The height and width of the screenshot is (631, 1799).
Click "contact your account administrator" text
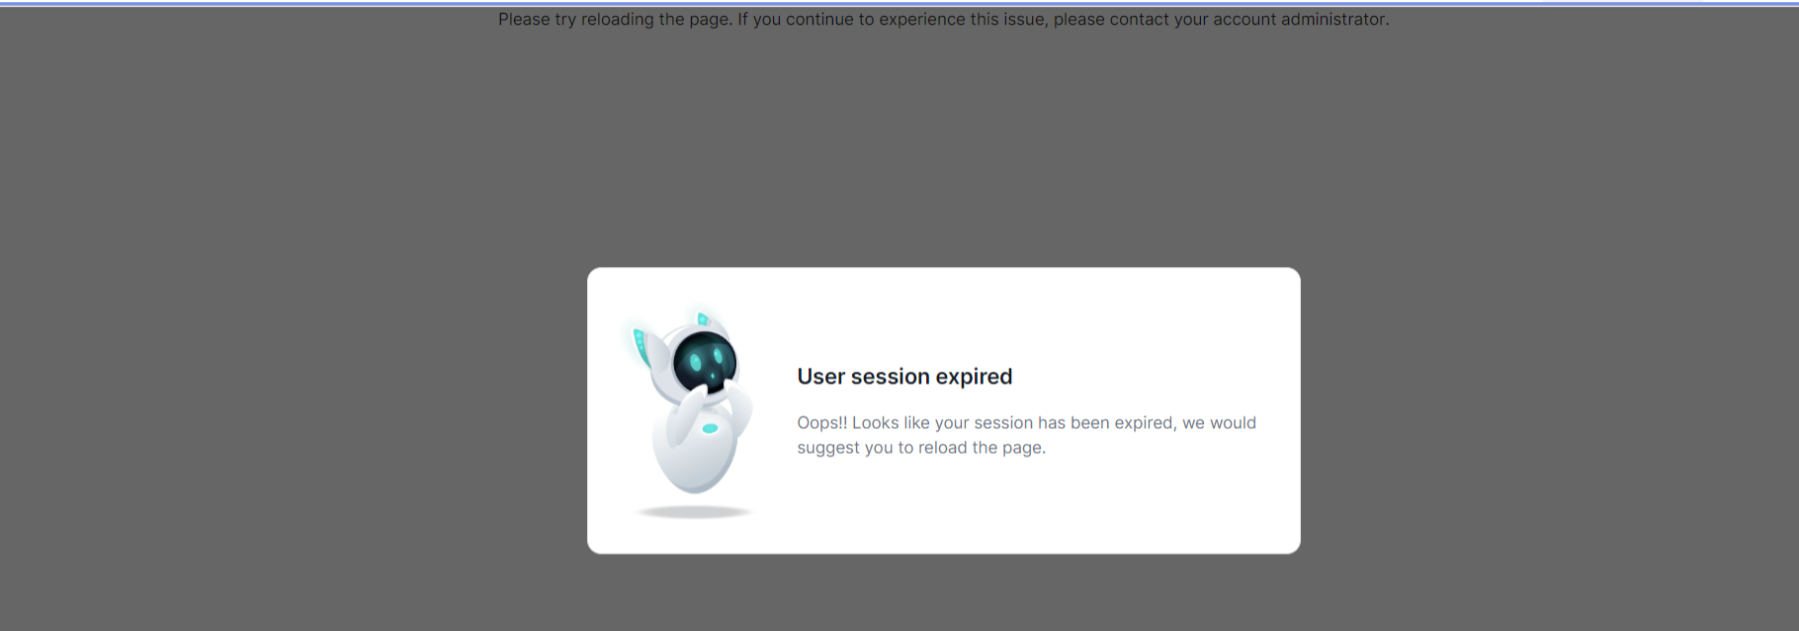(1249, 19)
